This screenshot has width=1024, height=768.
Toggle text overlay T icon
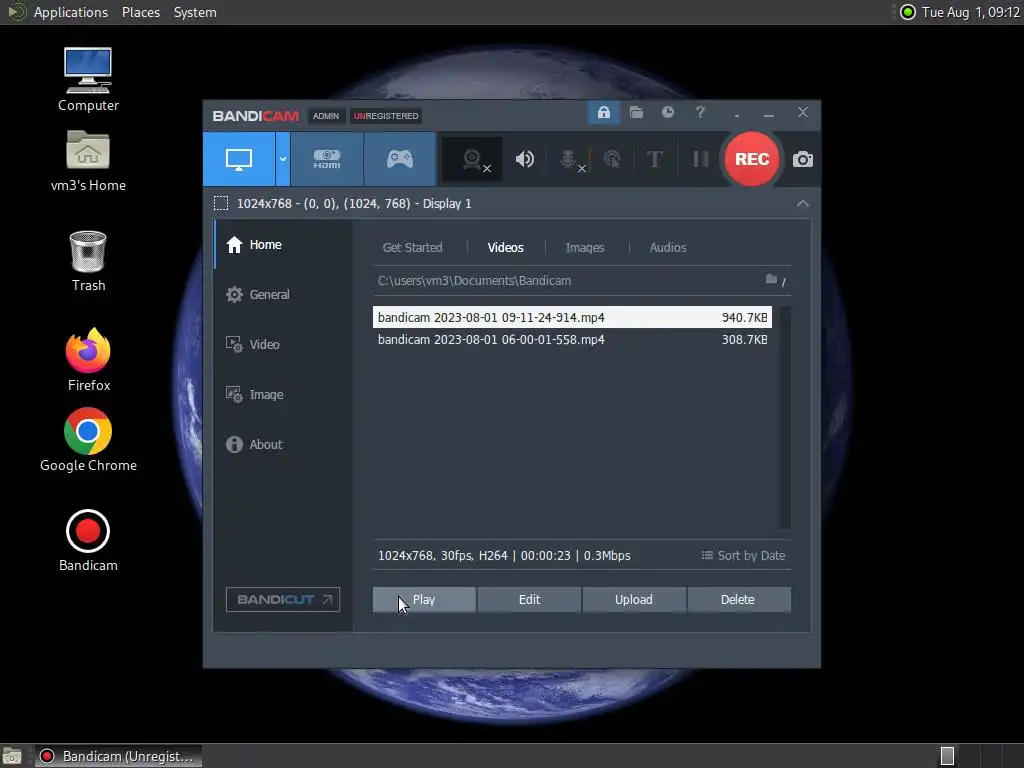(x=654, y=159)
